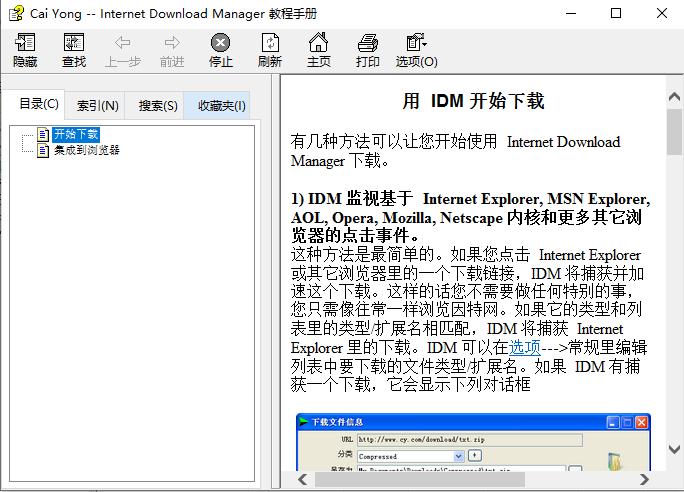The width and height of the screenshot is (684, 492).
Task: Go to the 主页 home page
Action: point(318,50)
